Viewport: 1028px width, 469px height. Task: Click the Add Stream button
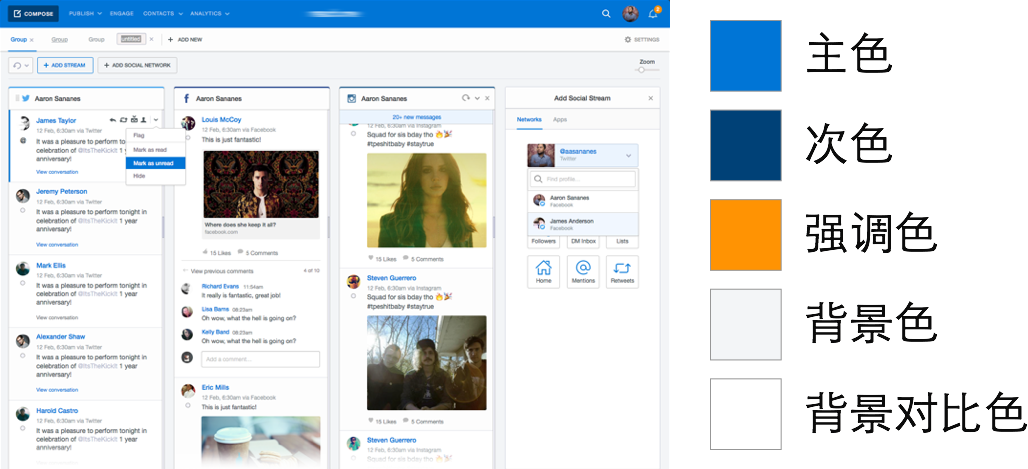[x=65, y=65]
